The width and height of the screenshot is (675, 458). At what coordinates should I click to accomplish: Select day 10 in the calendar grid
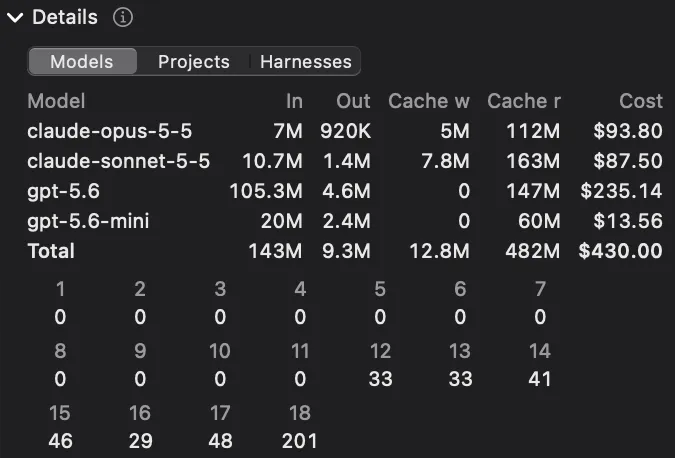click(220, 351)
